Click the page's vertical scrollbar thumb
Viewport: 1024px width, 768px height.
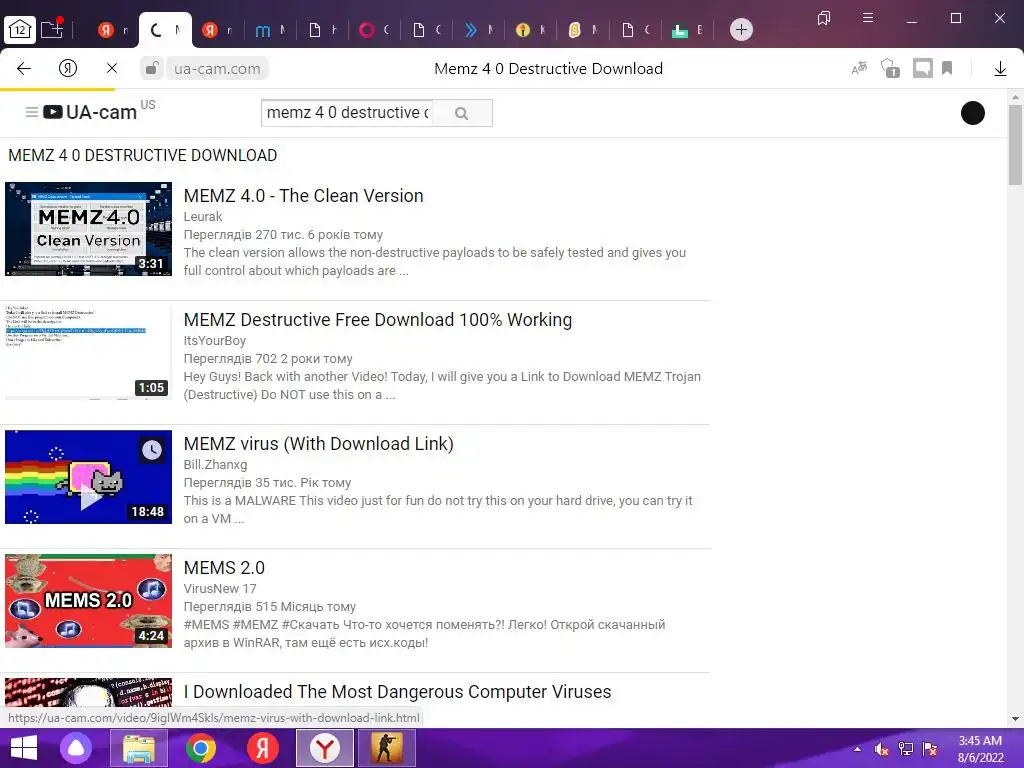[1015, 145]
